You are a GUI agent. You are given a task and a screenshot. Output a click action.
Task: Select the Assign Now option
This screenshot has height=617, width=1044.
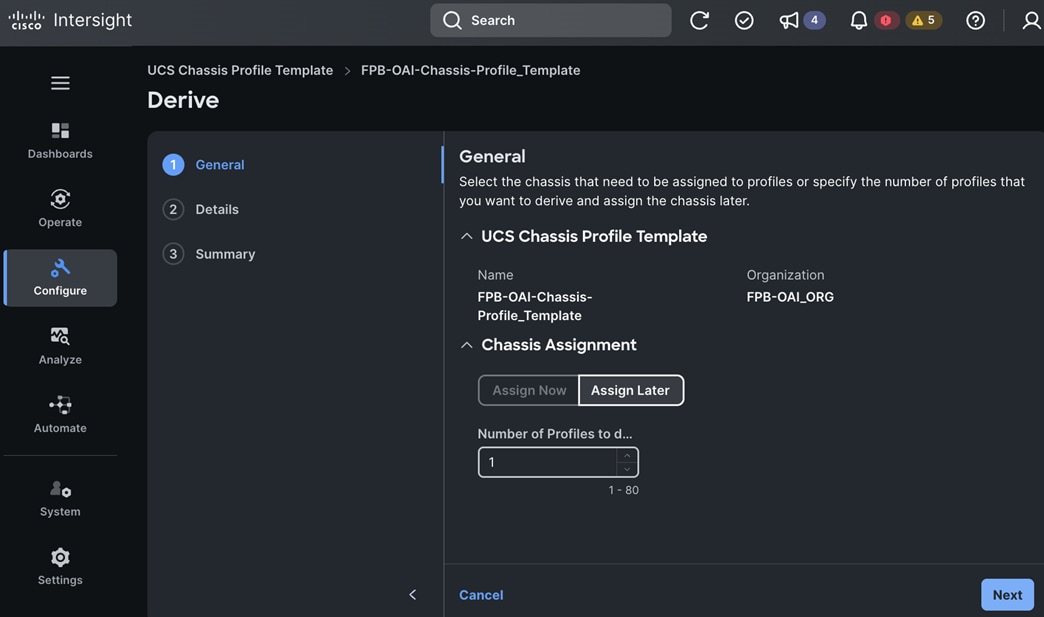point(529,390)
